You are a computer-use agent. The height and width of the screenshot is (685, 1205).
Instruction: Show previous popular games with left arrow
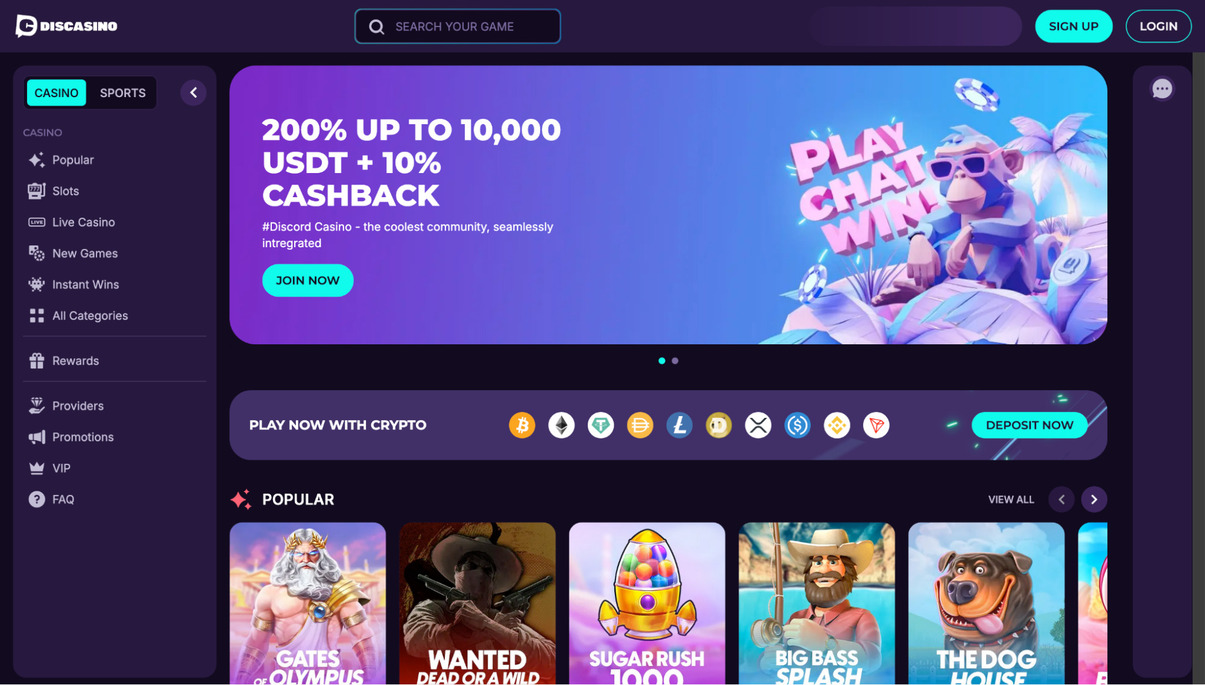(x=1062, y=499)
